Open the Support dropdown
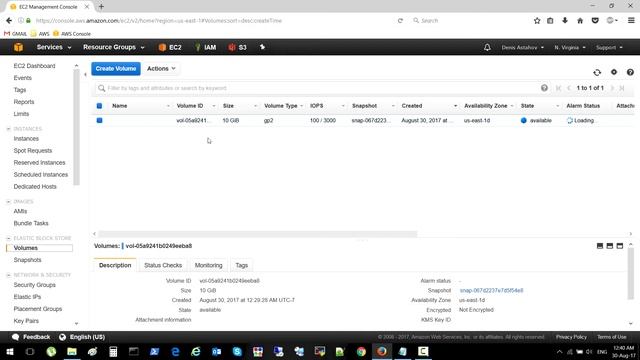 click(609, 47)
